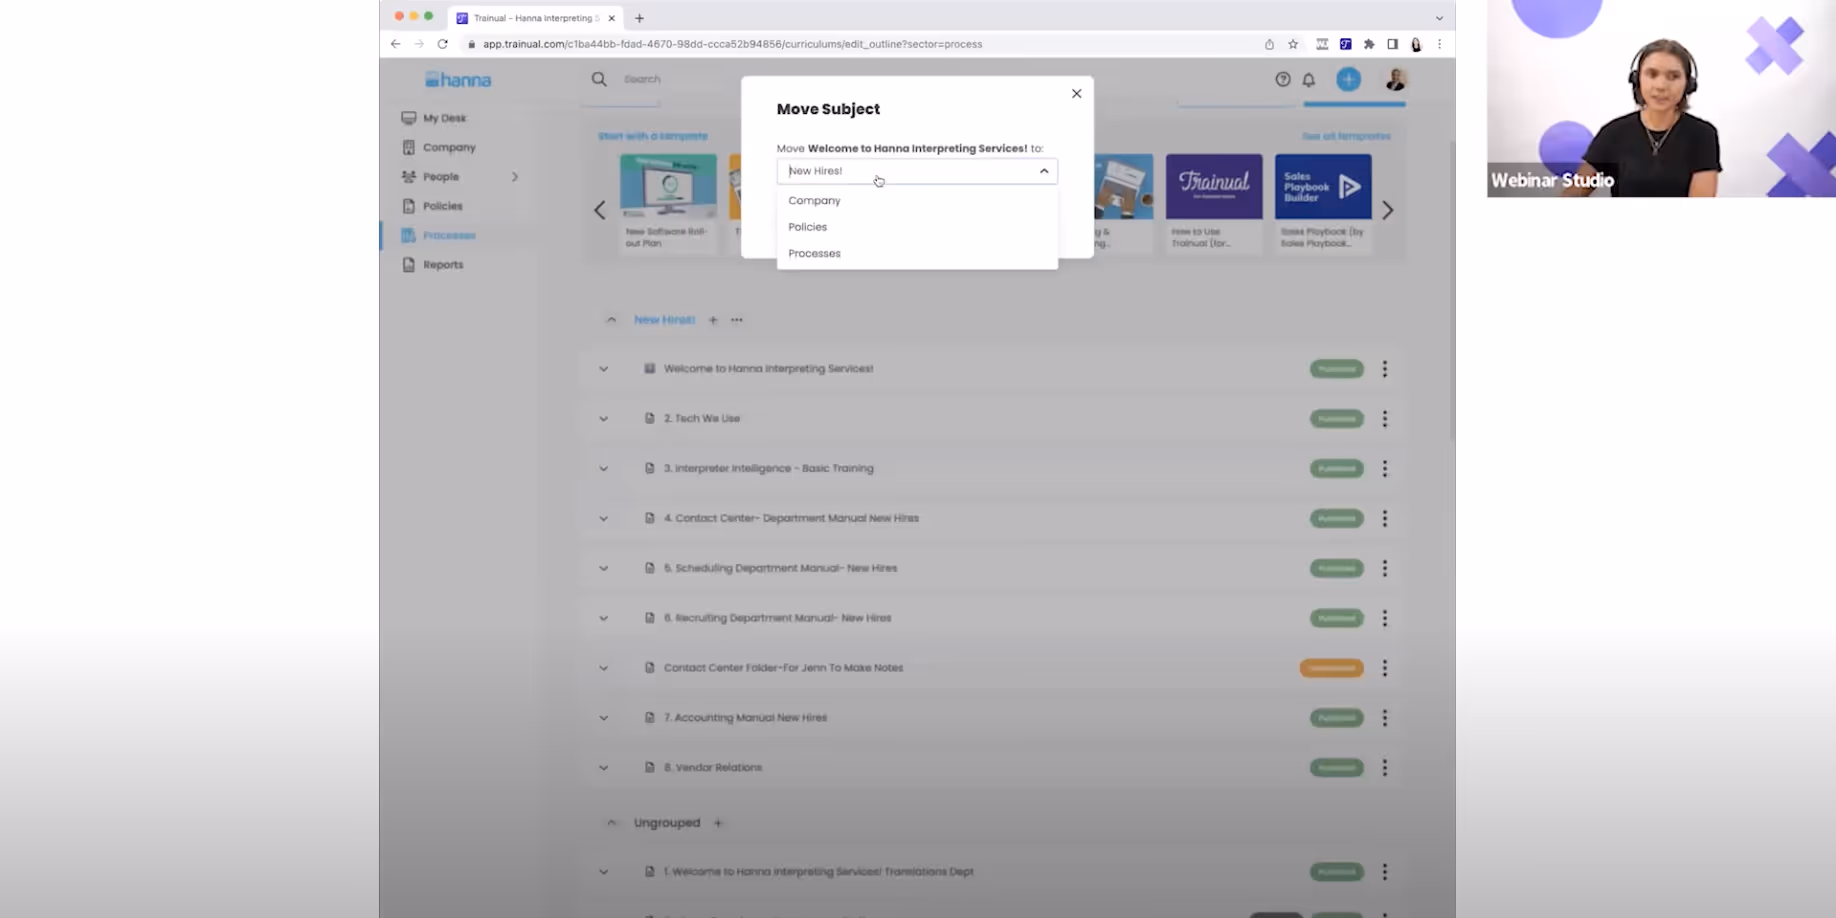Screen dimensions: 1836x918
Task: Expand Contact Center Folder row
Action: pyautogui.click(x=604, y=668)
